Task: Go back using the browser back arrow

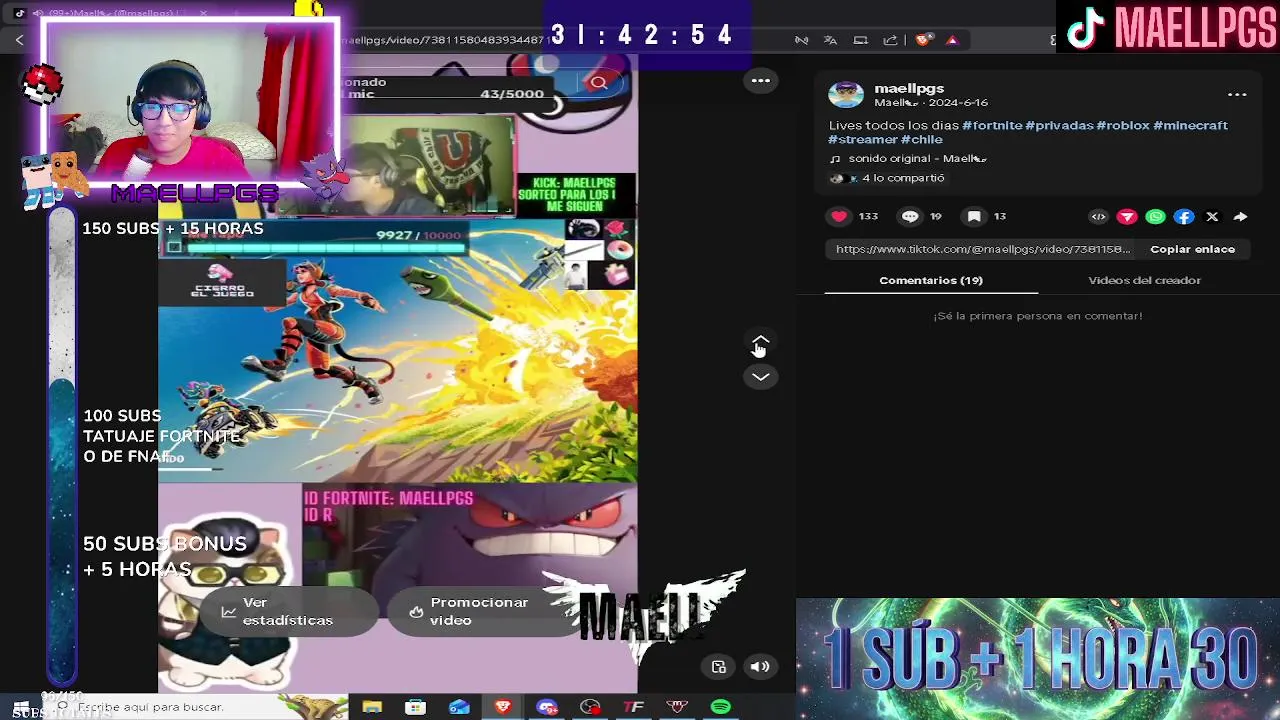Action: point(19,40)
